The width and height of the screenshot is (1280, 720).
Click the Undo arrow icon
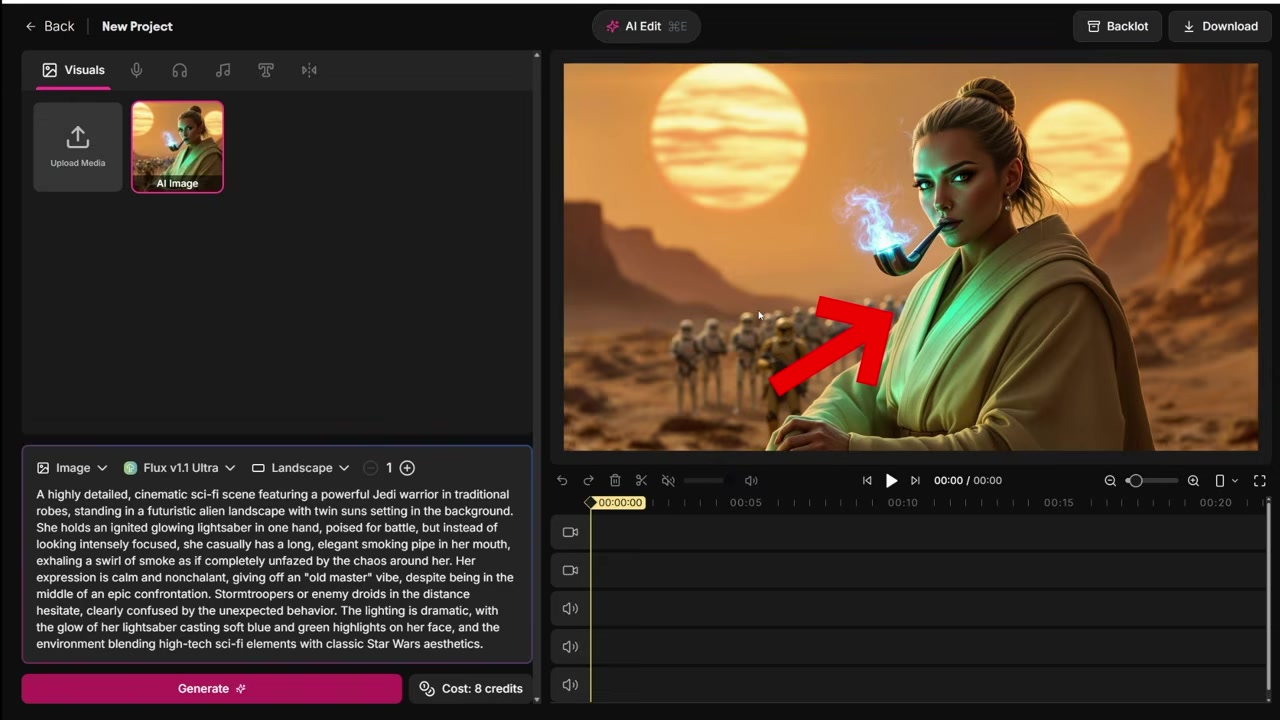coord(562,481)
